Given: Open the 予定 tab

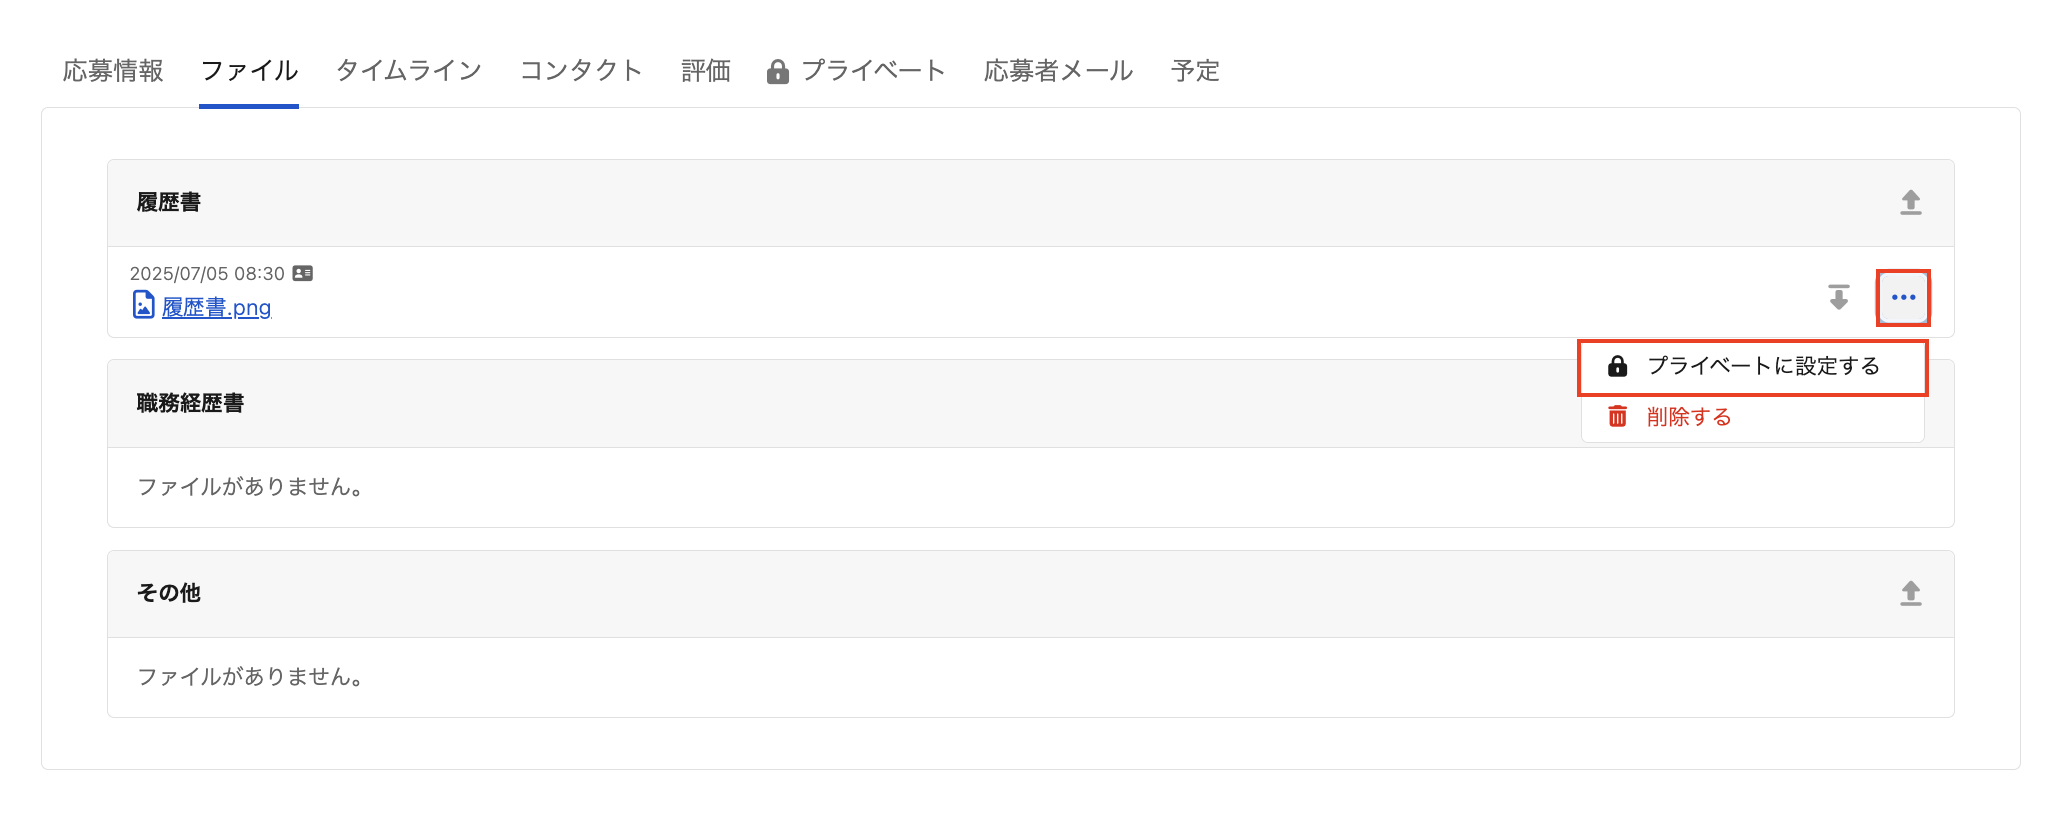Looking at the screenshot, I should [x=1195, y=71].
